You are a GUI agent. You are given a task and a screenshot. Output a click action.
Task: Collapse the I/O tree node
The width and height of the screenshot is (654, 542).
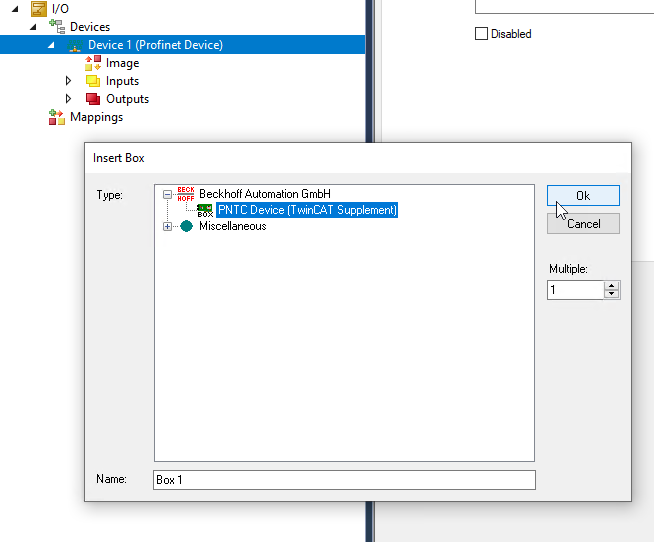15,9
